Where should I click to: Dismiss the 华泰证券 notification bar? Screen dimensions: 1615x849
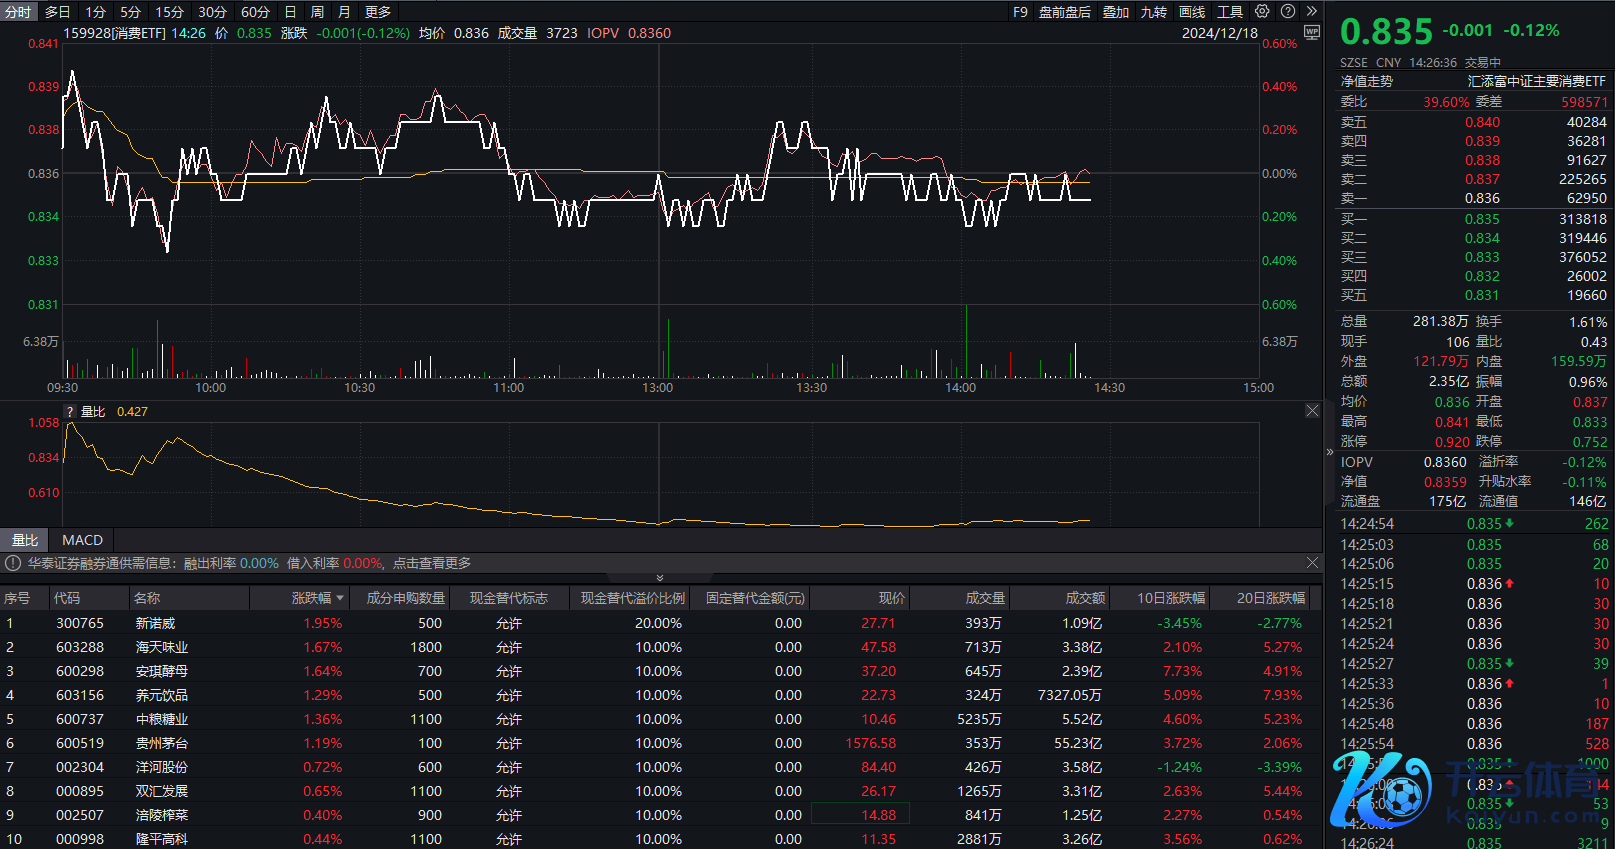coord(1312,563)
